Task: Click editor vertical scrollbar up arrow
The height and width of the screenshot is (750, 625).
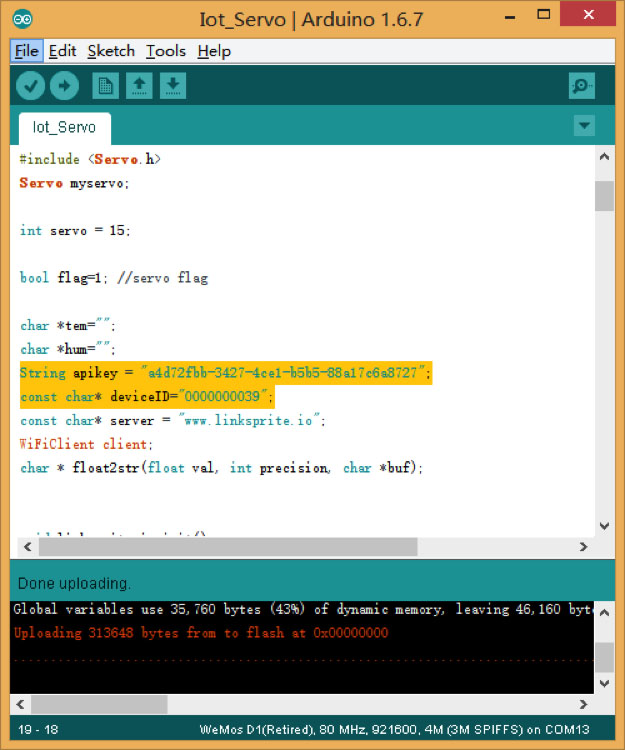Action: (x=604, y=157)
